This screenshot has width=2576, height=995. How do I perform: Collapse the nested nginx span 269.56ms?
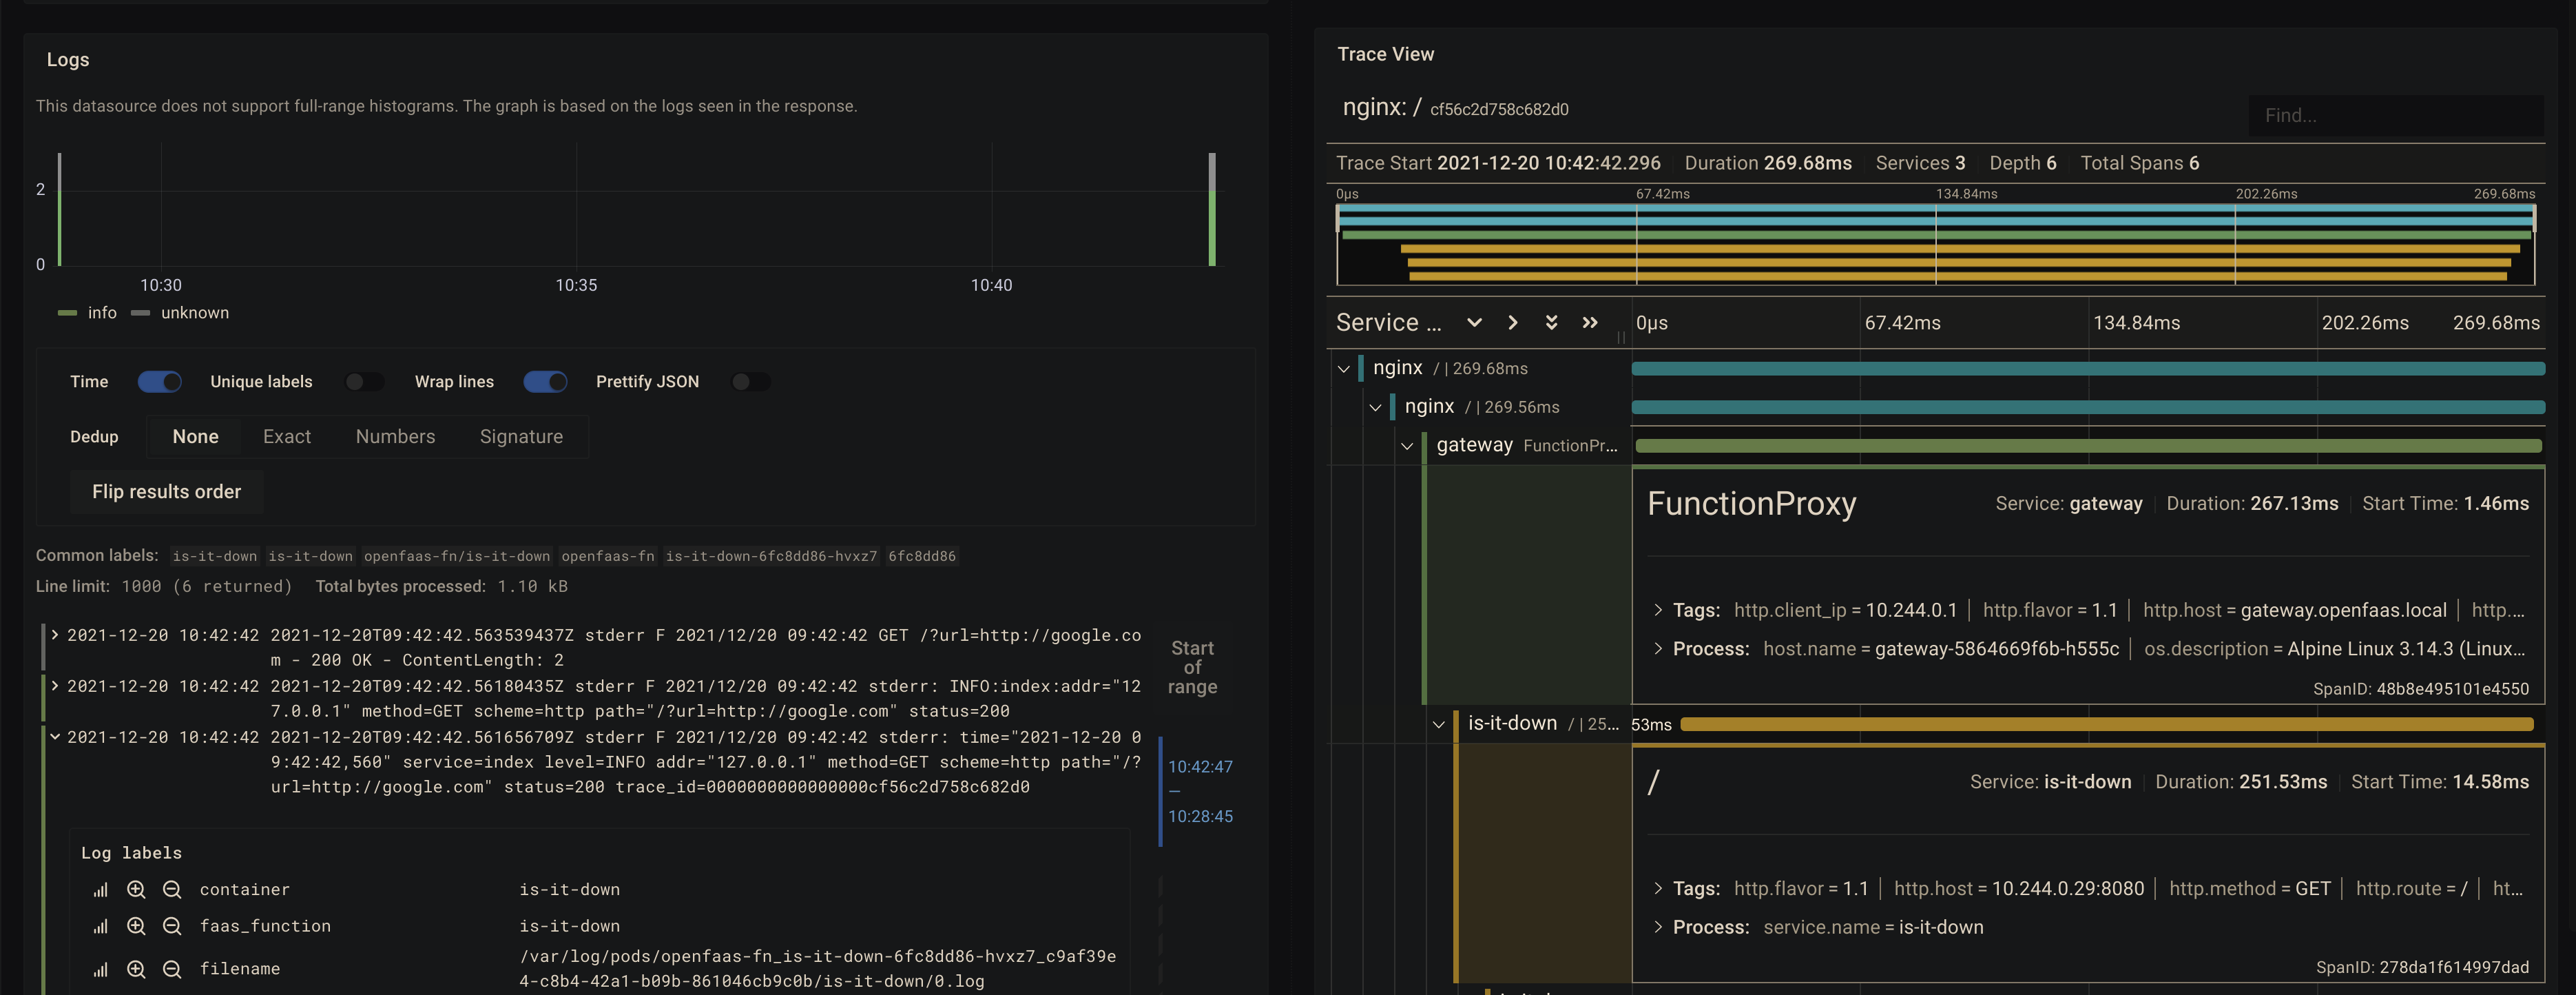1375,408
